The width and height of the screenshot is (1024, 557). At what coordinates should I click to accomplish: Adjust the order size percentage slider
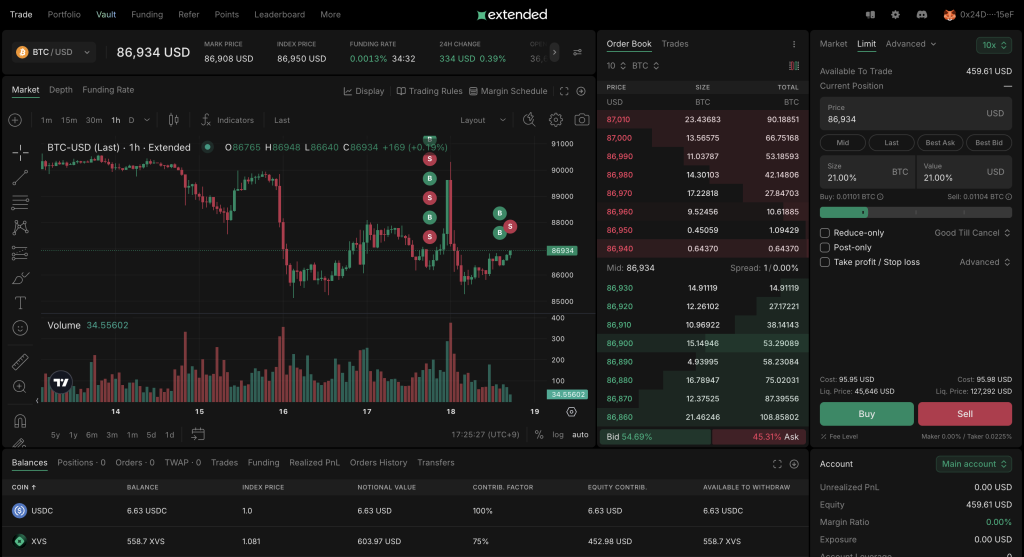(x=864, y=212)
